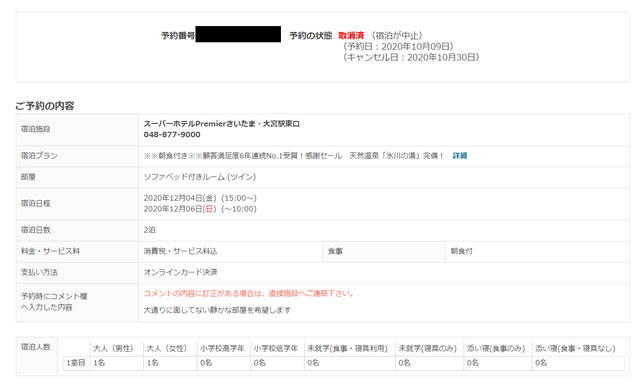Select room type ソファベッド付きルーム (ツイン)
This screenshot has width=640, height=387.
tap(200, 177)
